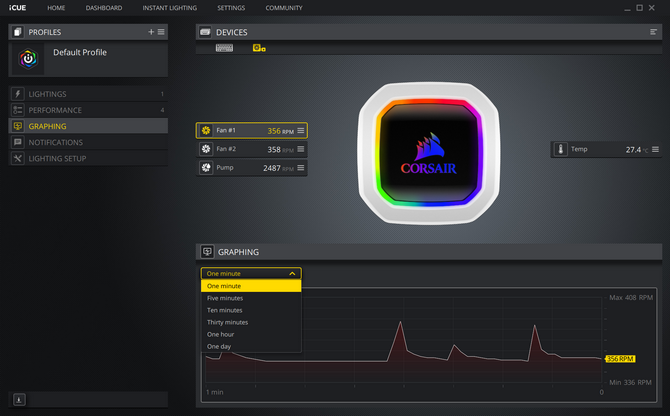Open INSTANT LIGHTING menu
This screenshot has width=670, height=416.
(170, 8)
